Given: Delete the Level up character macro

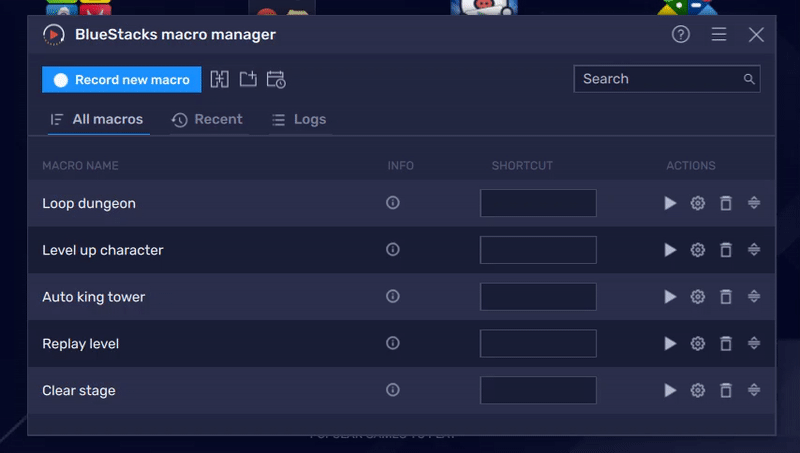Looking at the screenshot, I should [x=726, y=250].
